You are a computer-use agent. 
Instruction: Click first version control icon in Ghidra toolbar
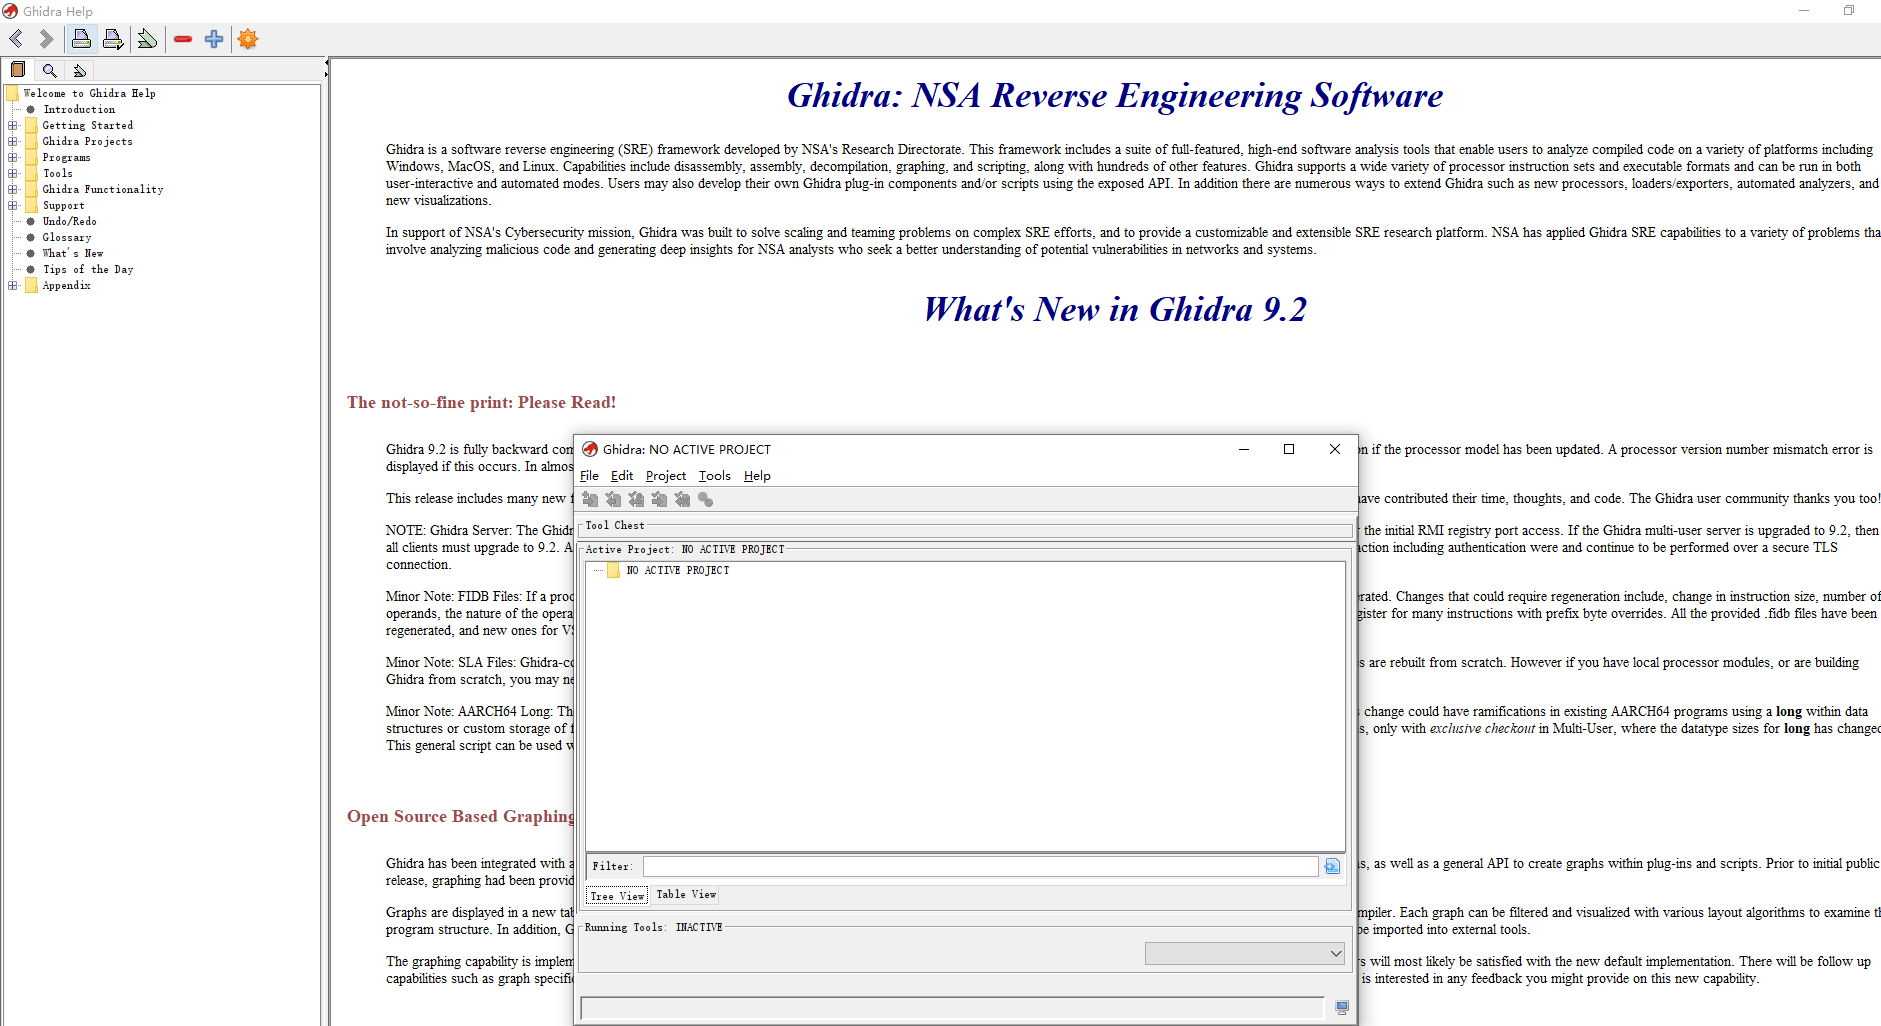tap(590, 500)
